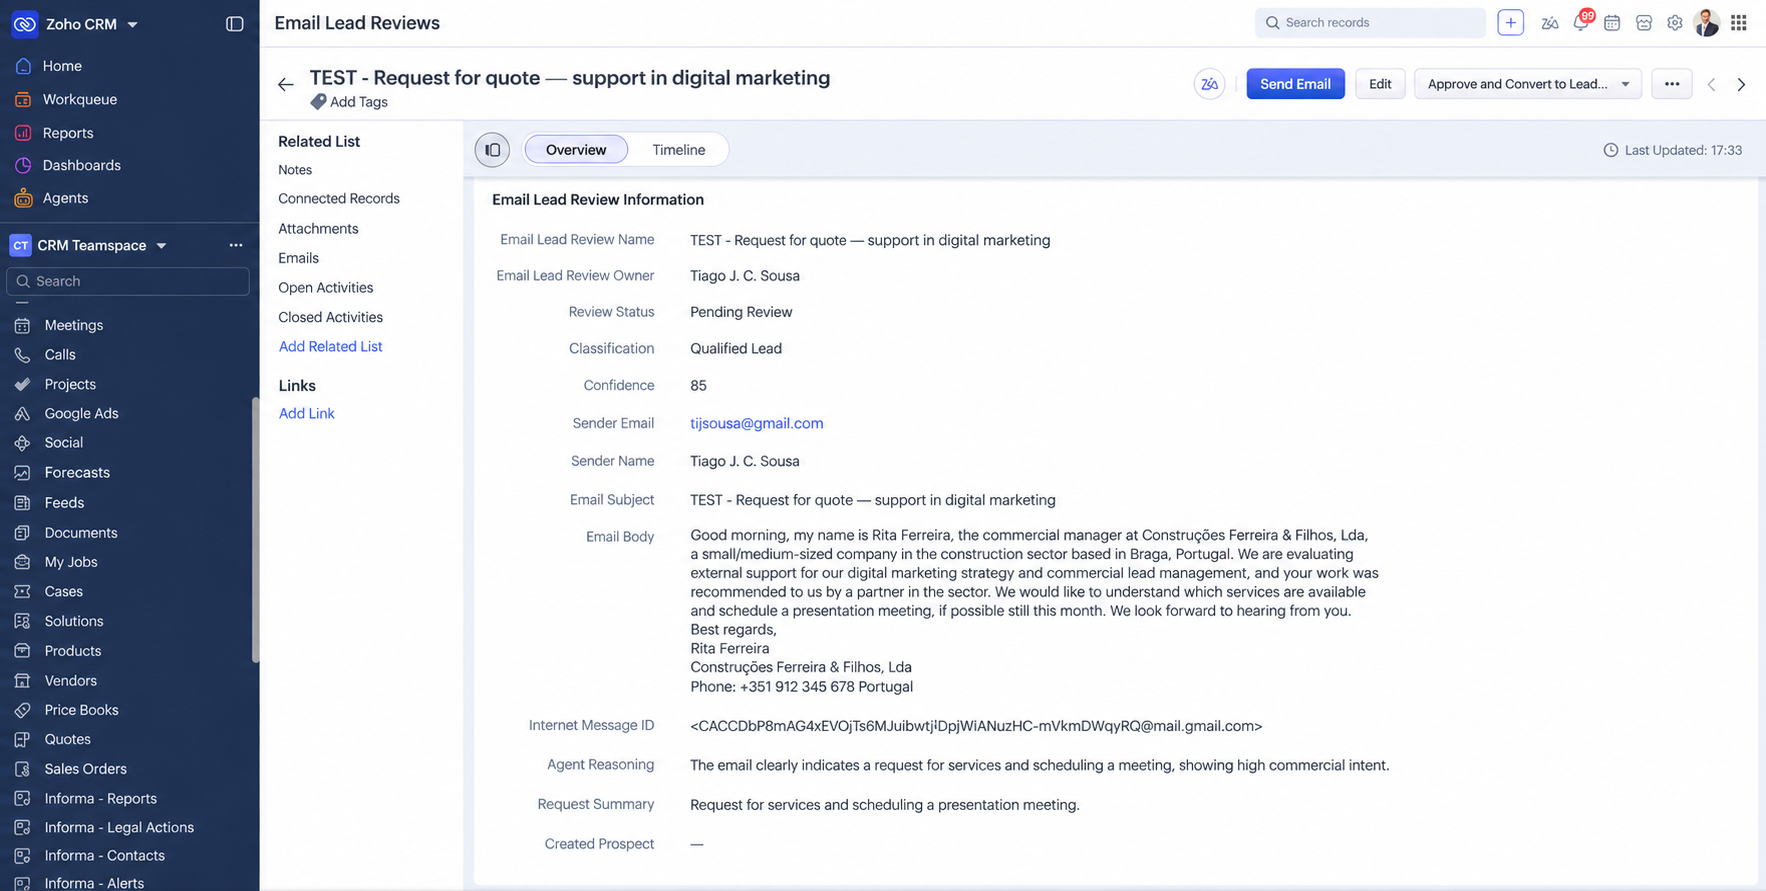Click the Add Related List link
Screen dimensions: 1766x891
click(330, 346)
